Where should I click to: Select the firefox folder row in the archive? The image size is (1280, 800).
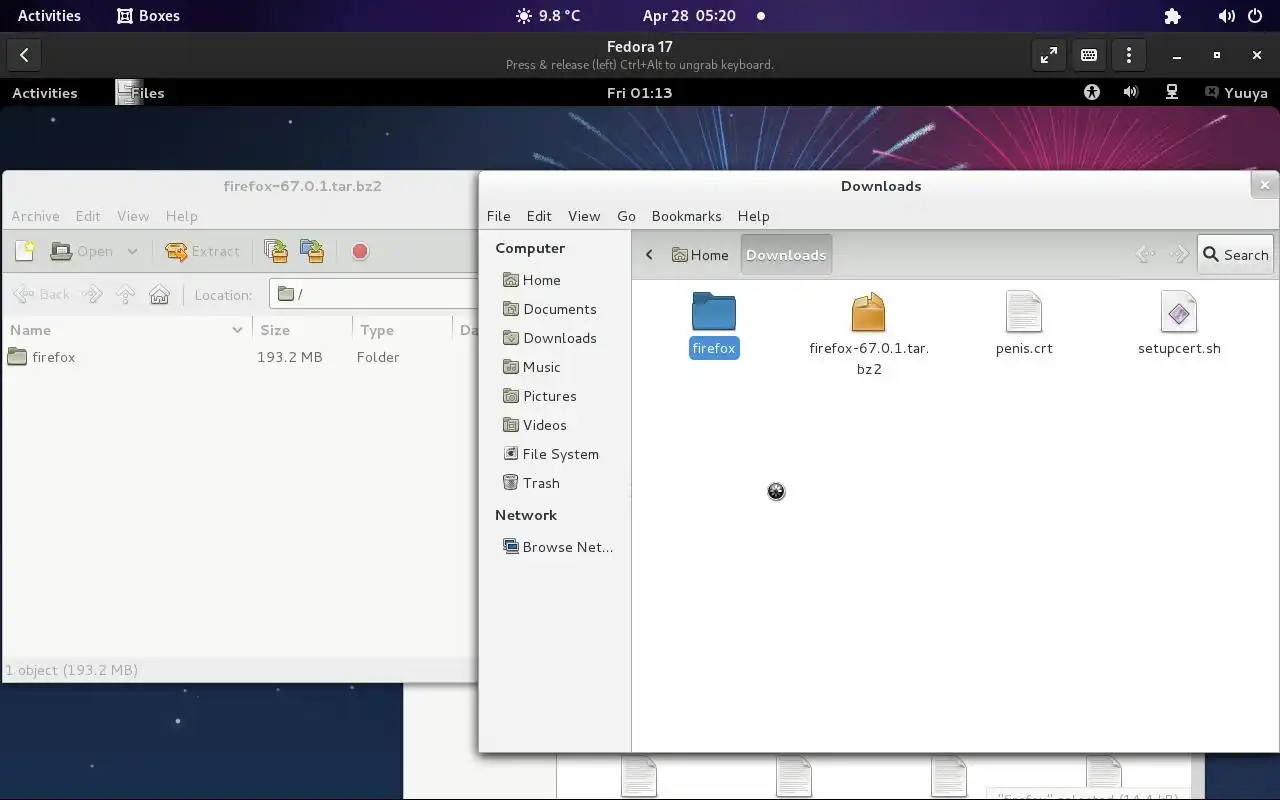pyautogui.click(x=240, y=357)
